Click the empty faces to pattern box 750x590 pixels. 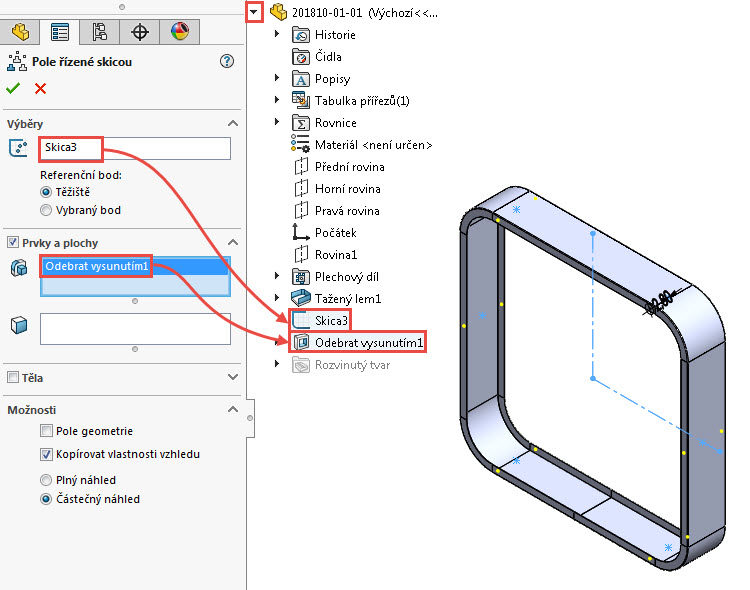135,329
